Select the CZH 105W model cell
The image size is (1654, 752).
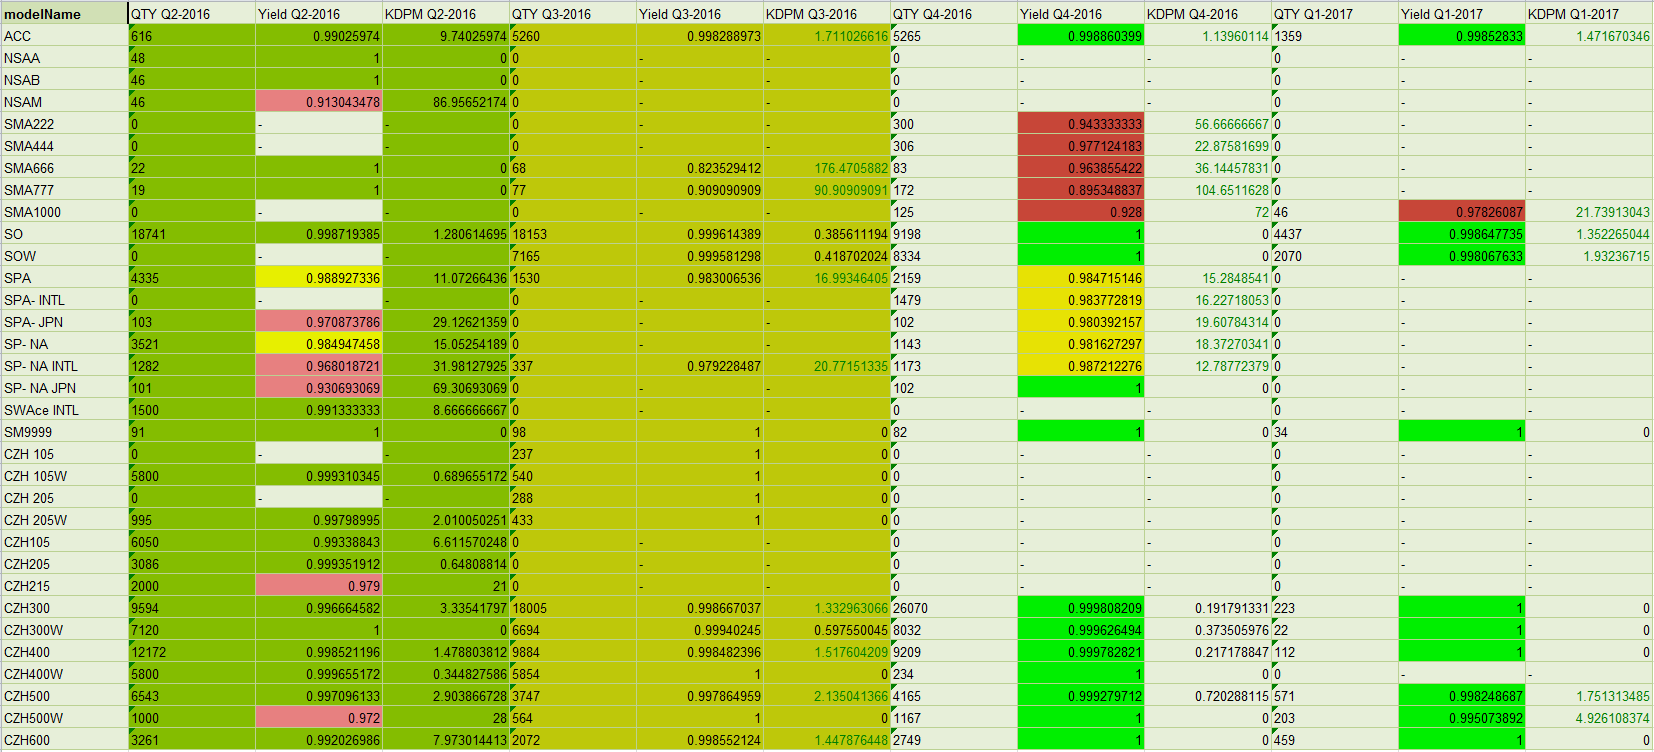[64, 476]
